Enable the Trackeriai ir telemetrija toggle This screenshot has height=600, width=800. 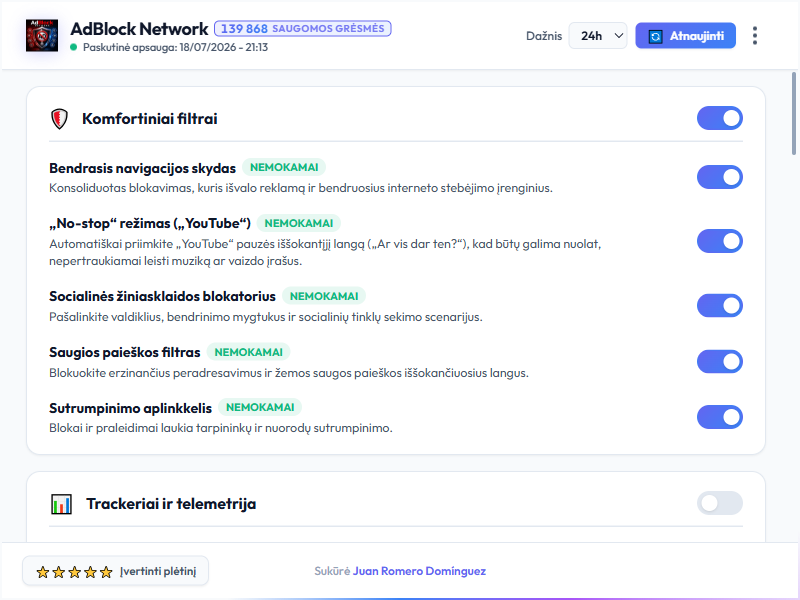pos(719,503)
